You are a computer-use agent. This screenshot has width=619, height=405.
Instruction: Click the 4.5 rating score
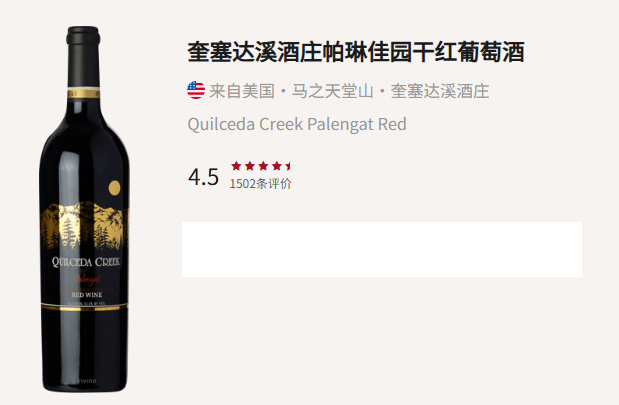click(203, 176)
